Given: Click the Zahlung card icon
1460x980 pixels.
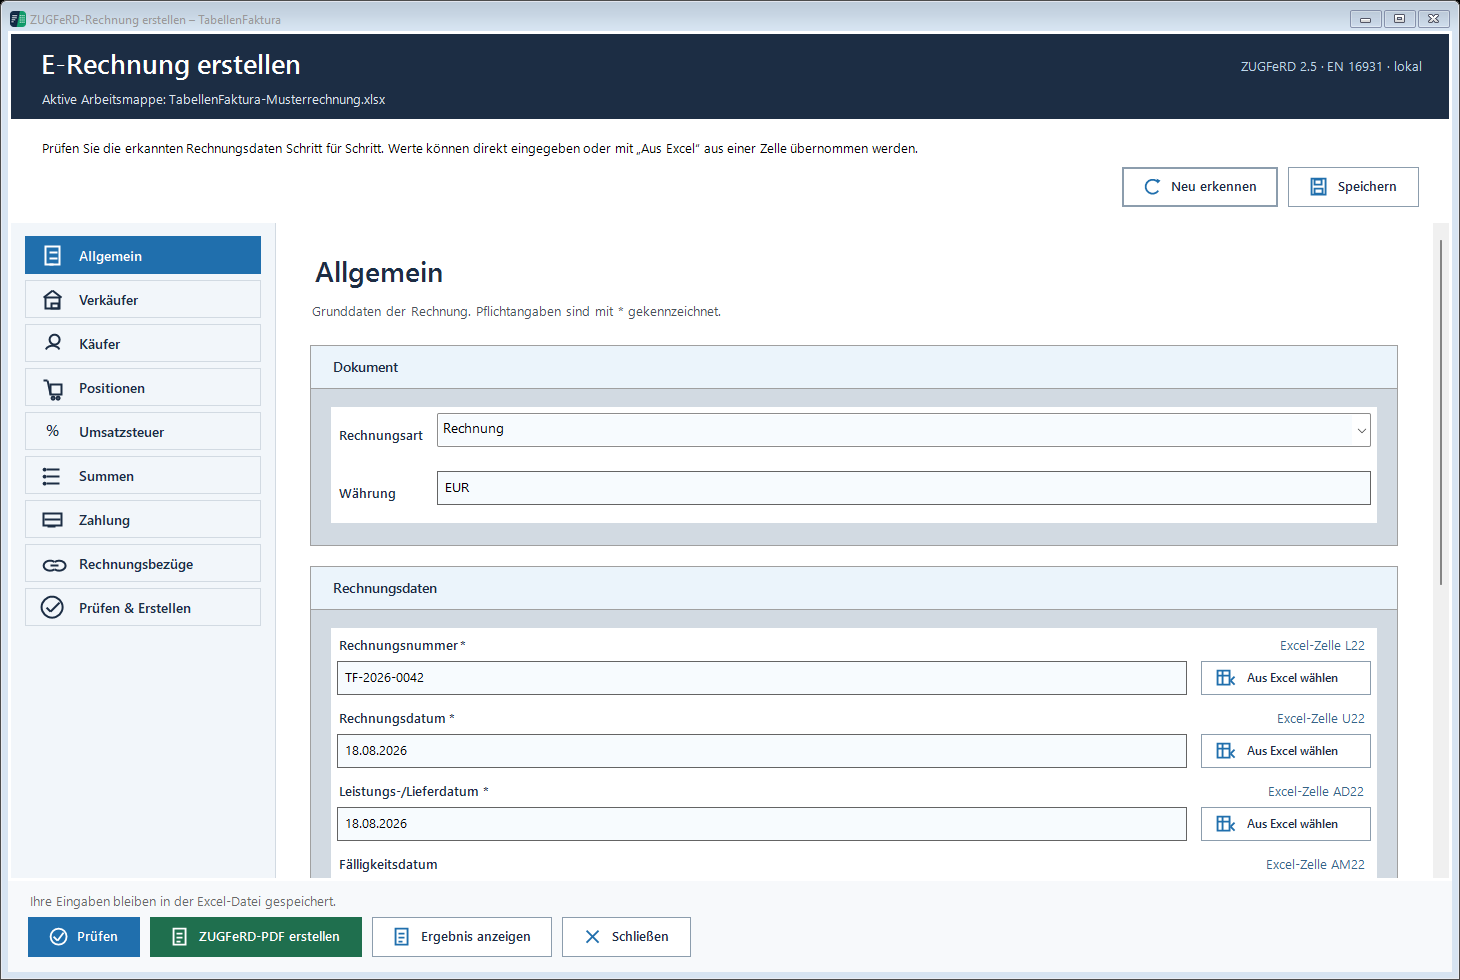Looking at the screenshot, I should click(53, 520).
